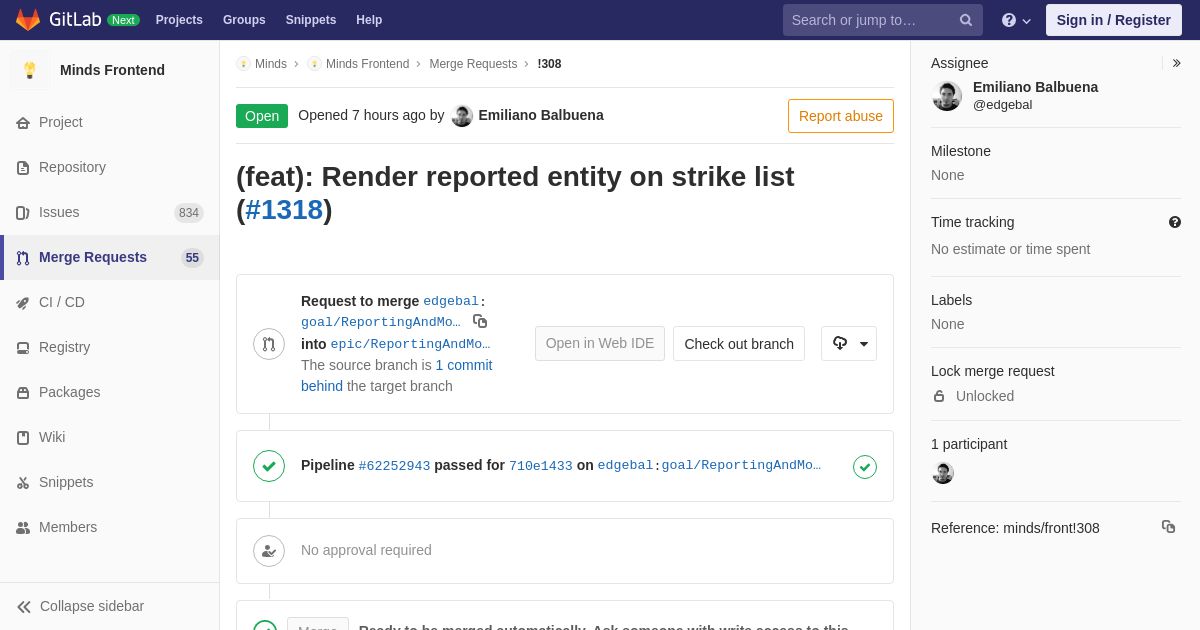This screenshot has width=1200, height=630.
Task: Collapse the right sidebar with double chevron
Action: click(1176, 63)
